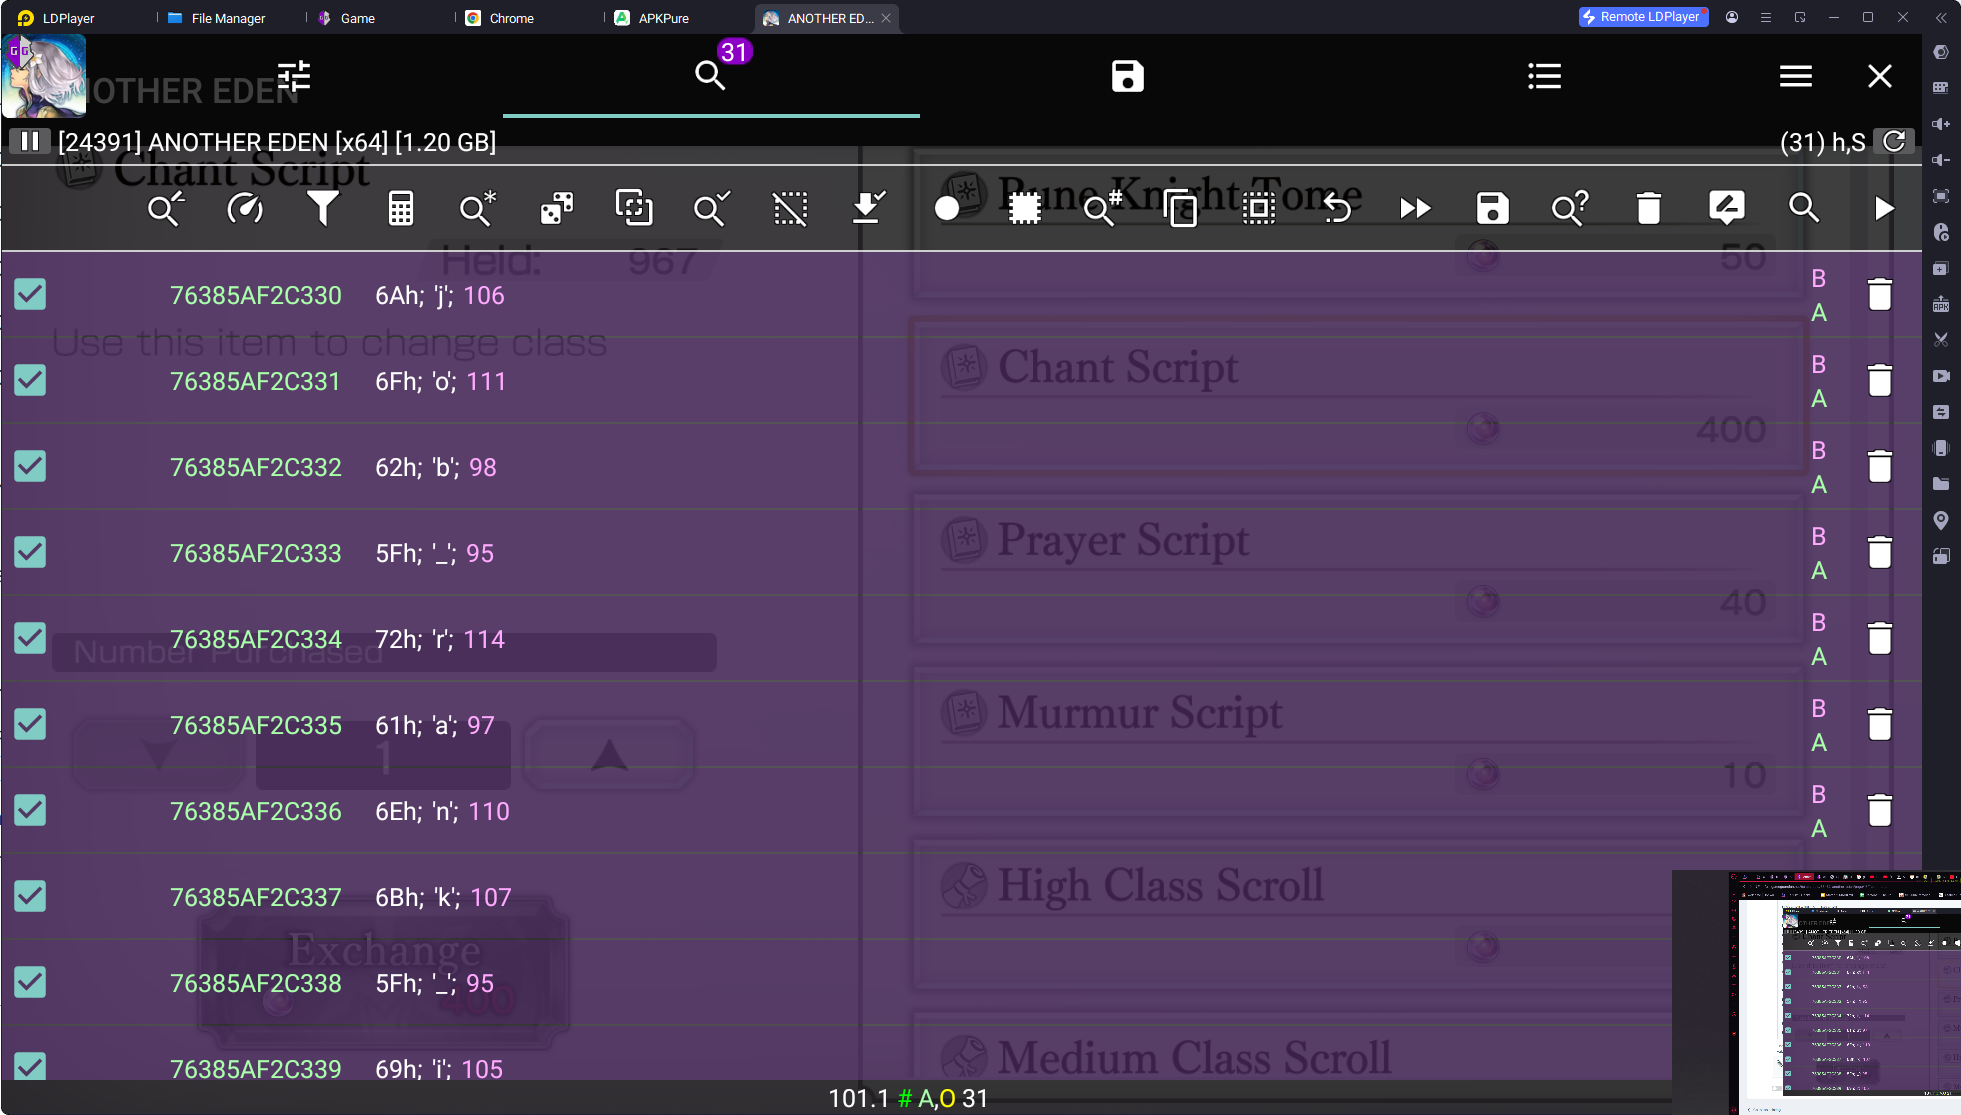Screen dimensions: 1961x1115
Task: Click the deselect crossed-box icon
Action: [x=790, y=208]
